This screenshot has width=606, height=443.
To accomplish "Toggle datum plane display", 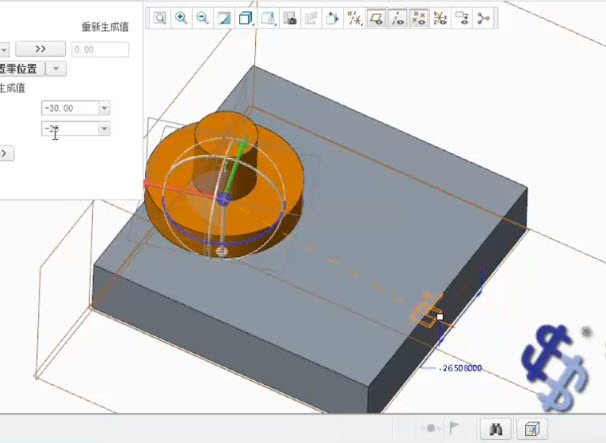I will point(377,18).
